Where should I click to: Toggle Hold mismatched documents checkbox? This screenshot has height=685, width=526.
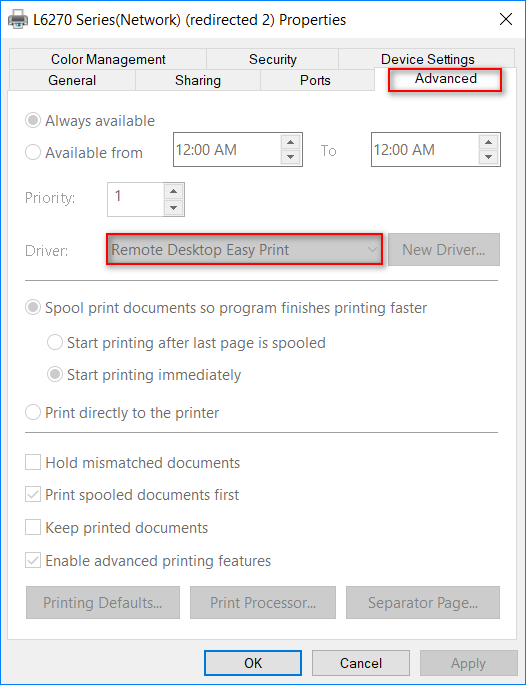(33, 462)
